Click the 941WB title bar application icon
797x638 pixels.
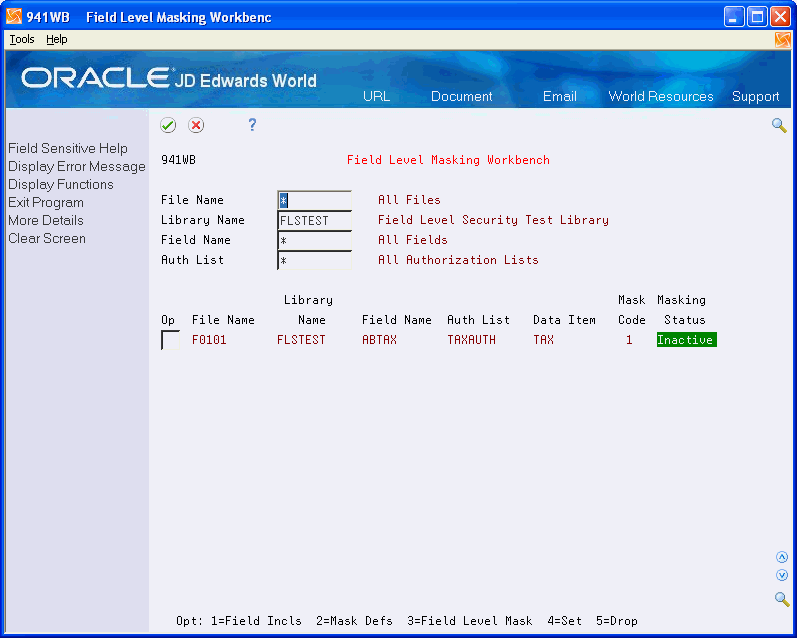click(x=14, y=17)
